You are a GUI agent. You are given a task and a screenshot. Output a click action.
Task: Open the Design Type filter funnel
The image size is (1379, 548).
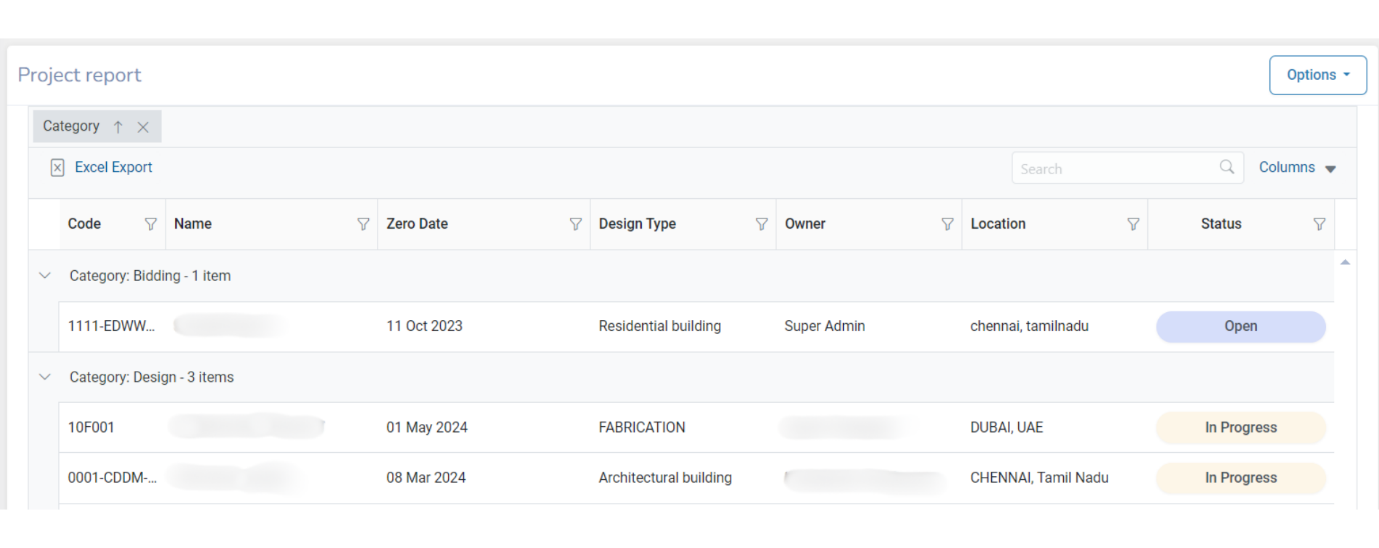click(761, 224)
